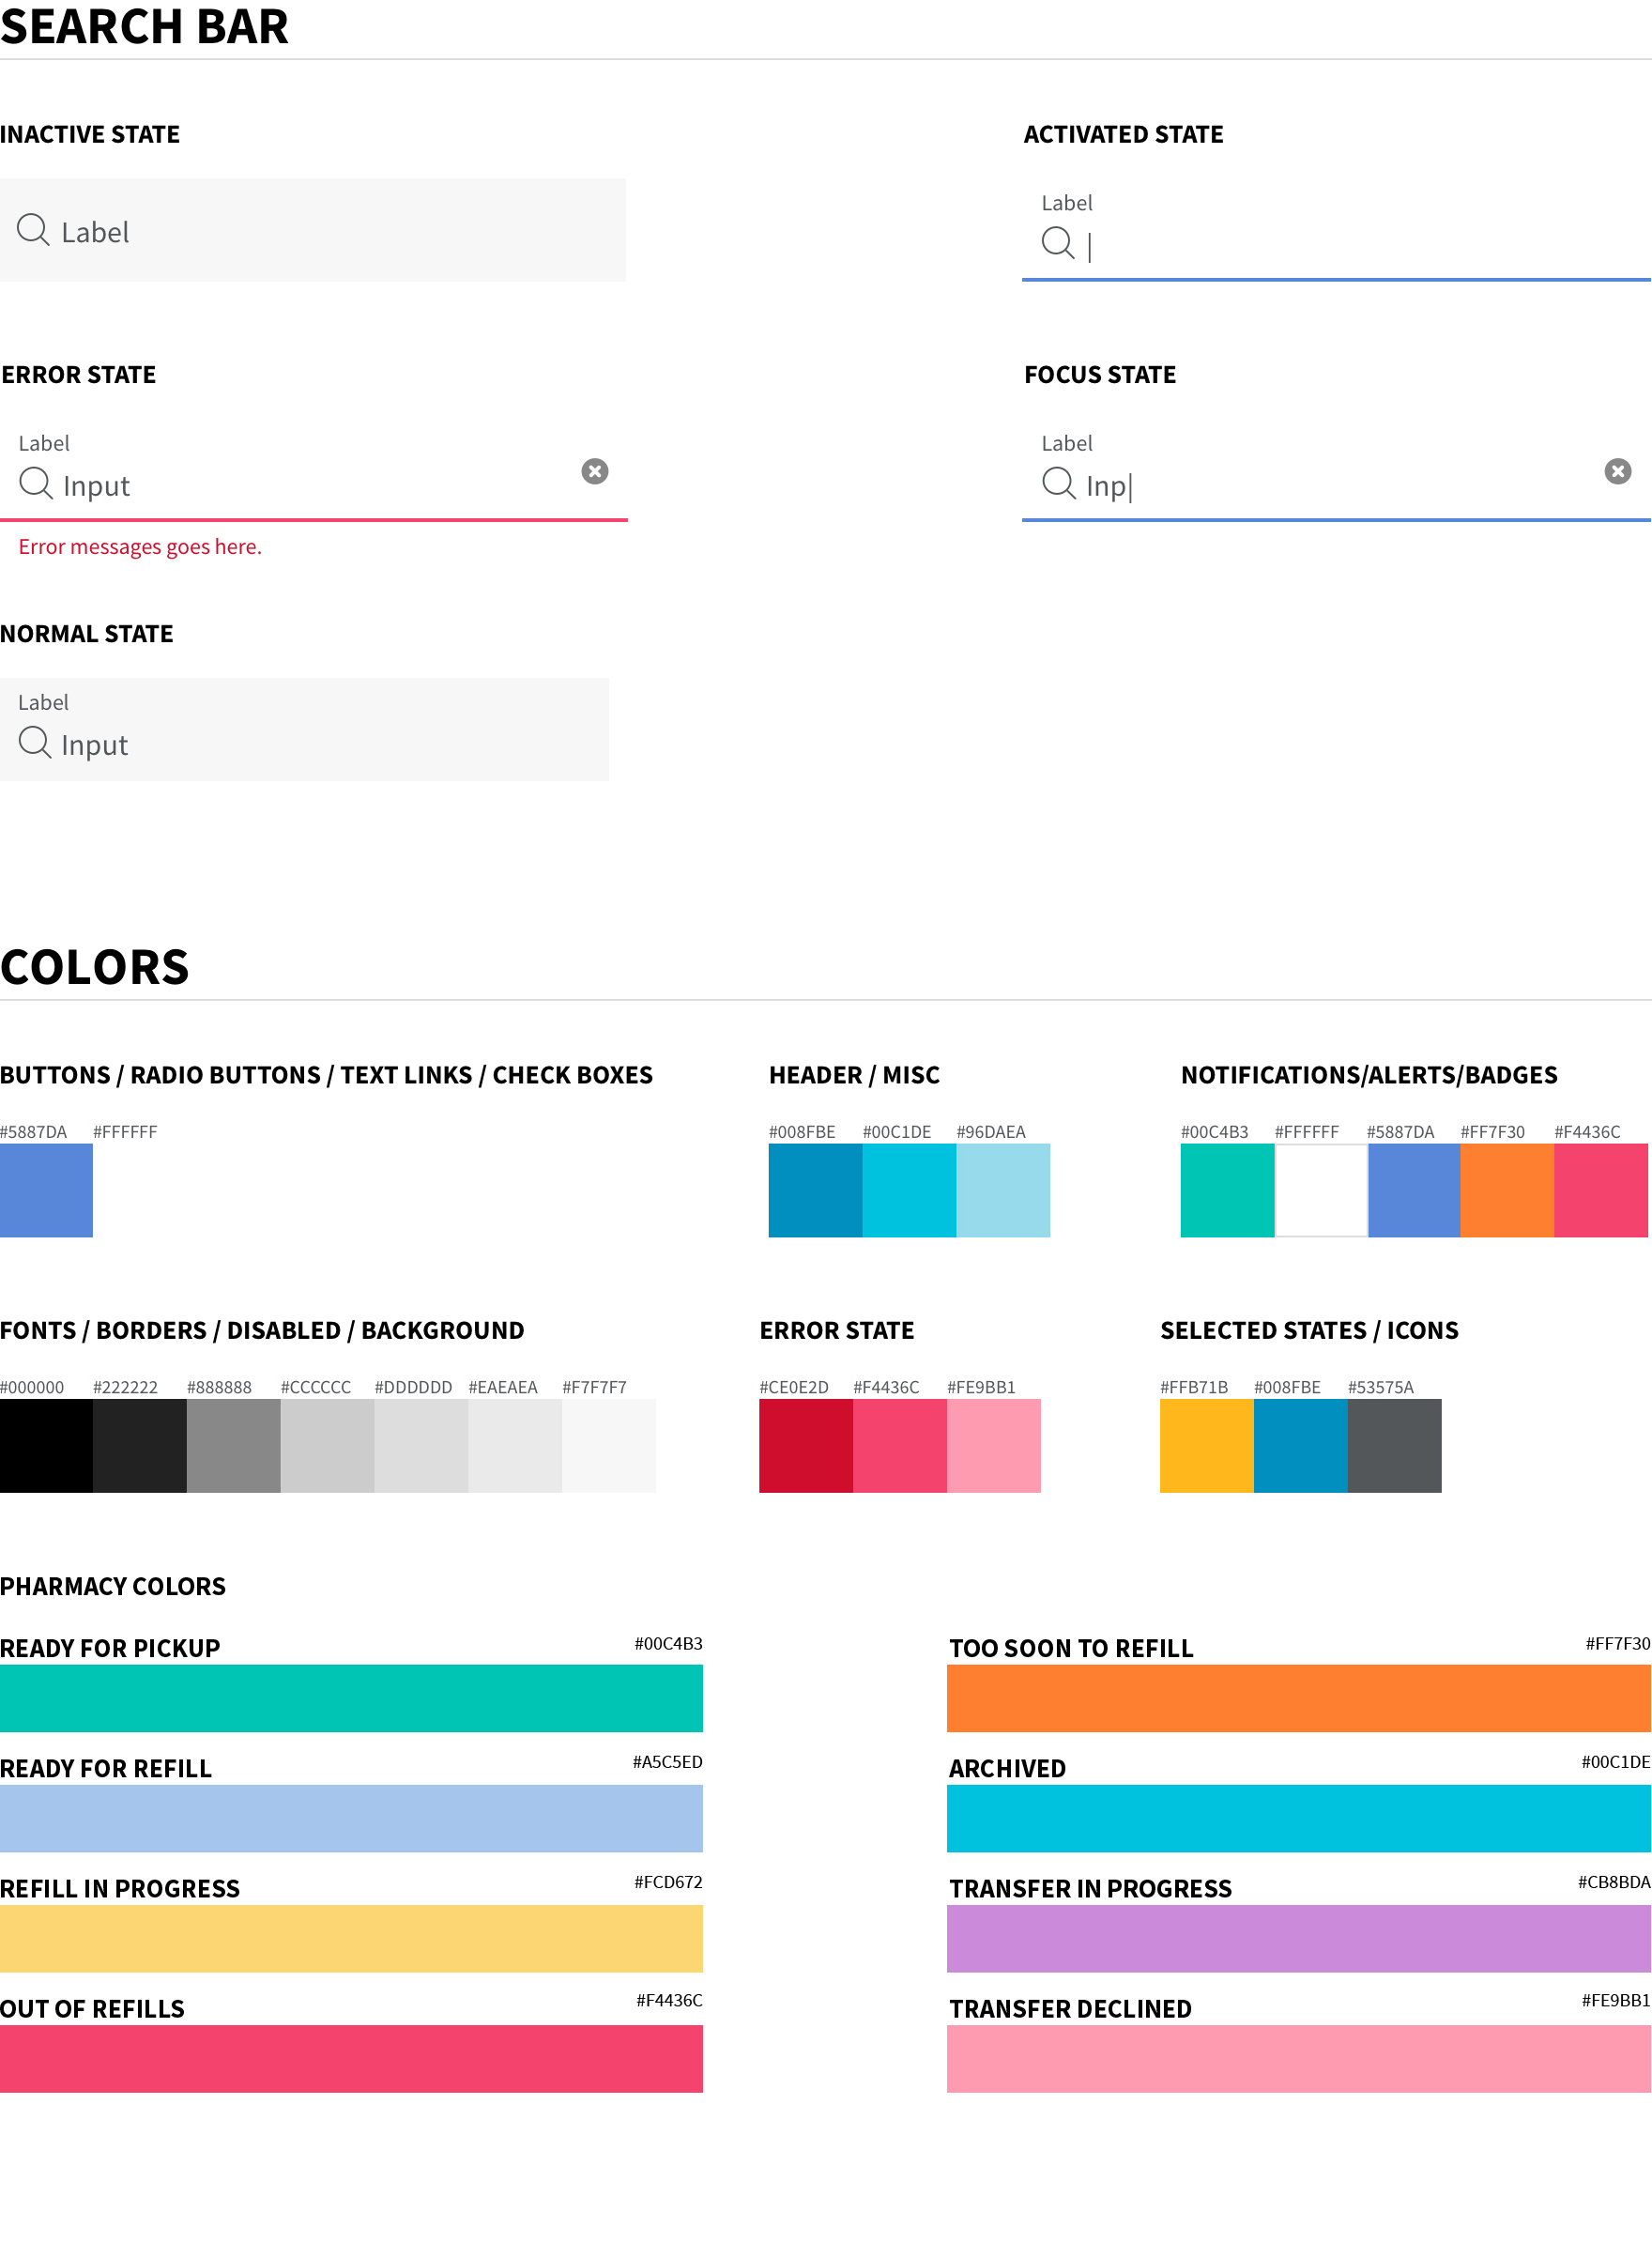Click the 'Error messages goes here.' text

[x=140, y=547]
